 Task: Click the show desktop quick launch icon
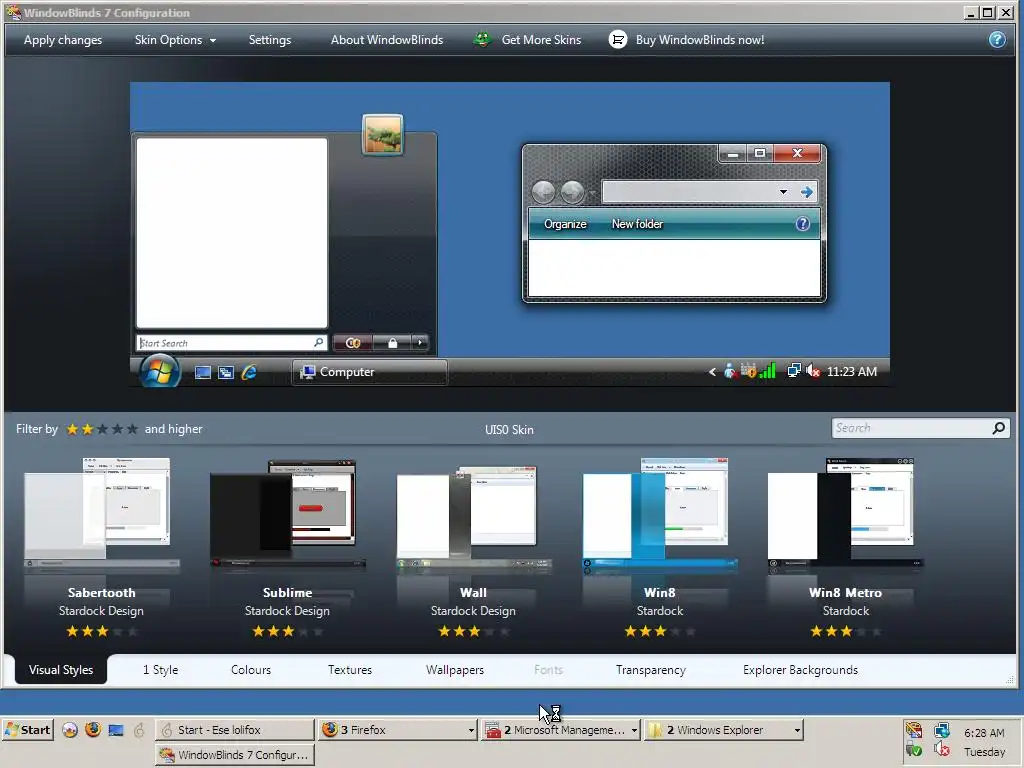coord(116,729)
